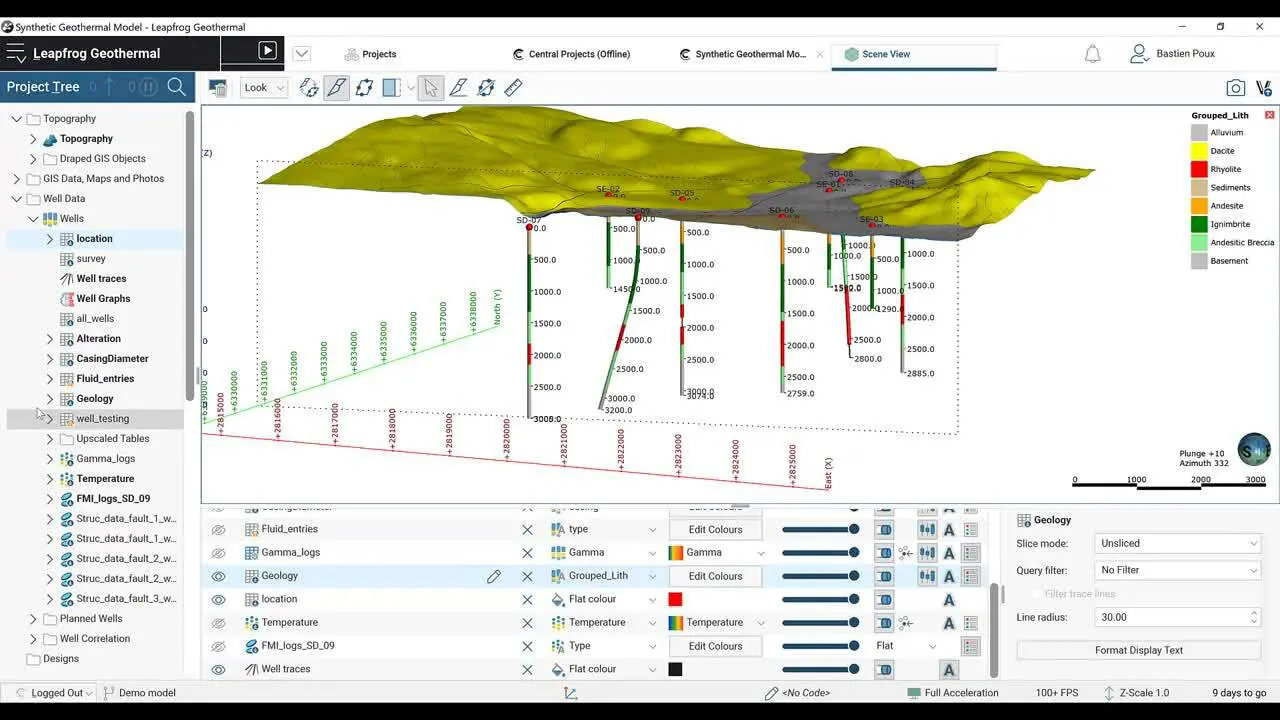The image size is (1280, 720).
Task: Select the survey item in Project Tree
Action: 91,259
